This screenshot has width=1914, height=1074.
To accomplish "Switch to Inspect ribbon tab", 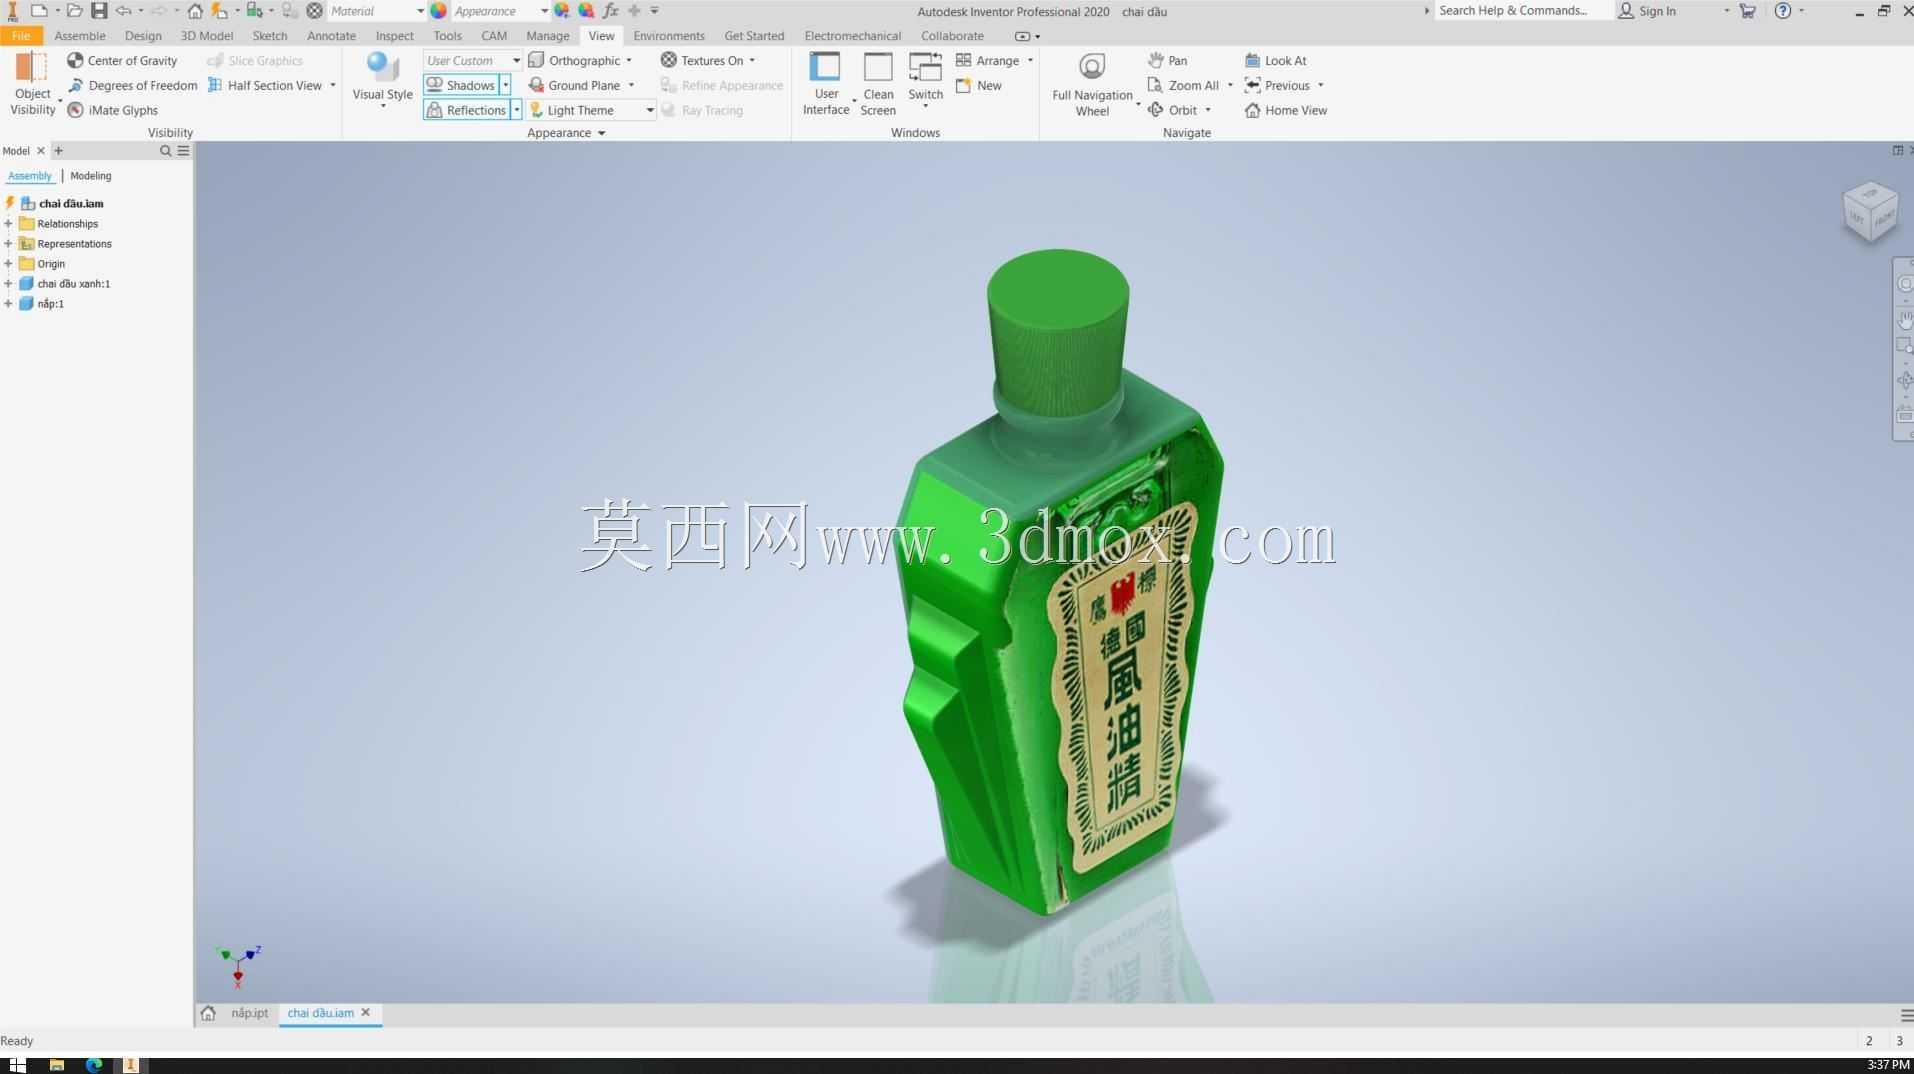I will (395, 36).
